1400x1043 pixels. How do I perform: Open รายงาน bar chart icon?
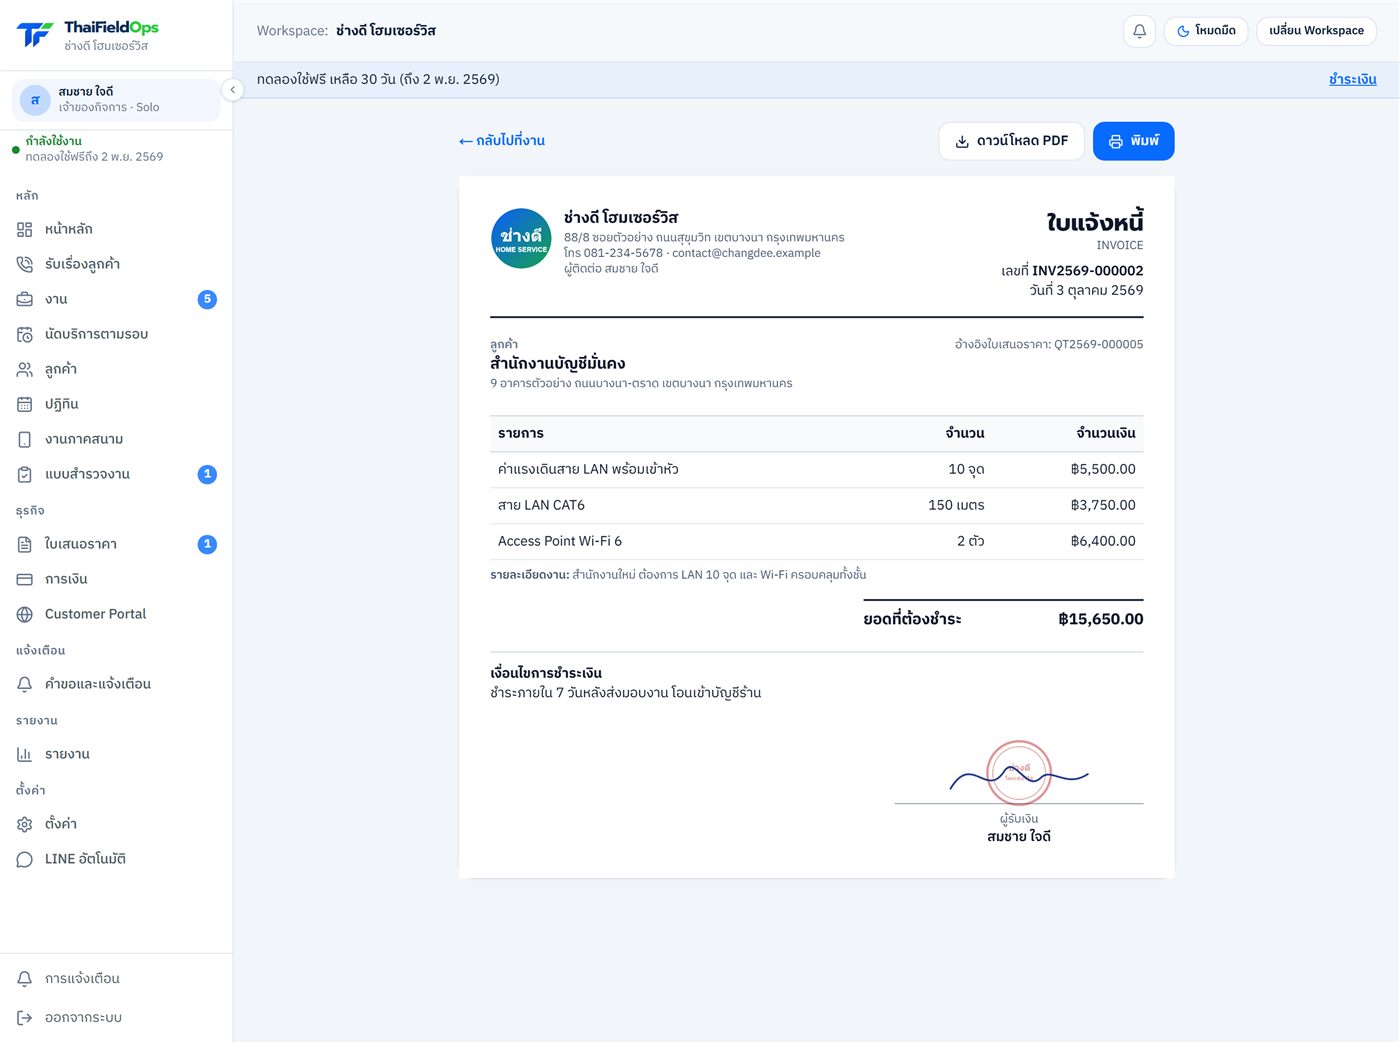pyautogui.click(x=25, y=754)
